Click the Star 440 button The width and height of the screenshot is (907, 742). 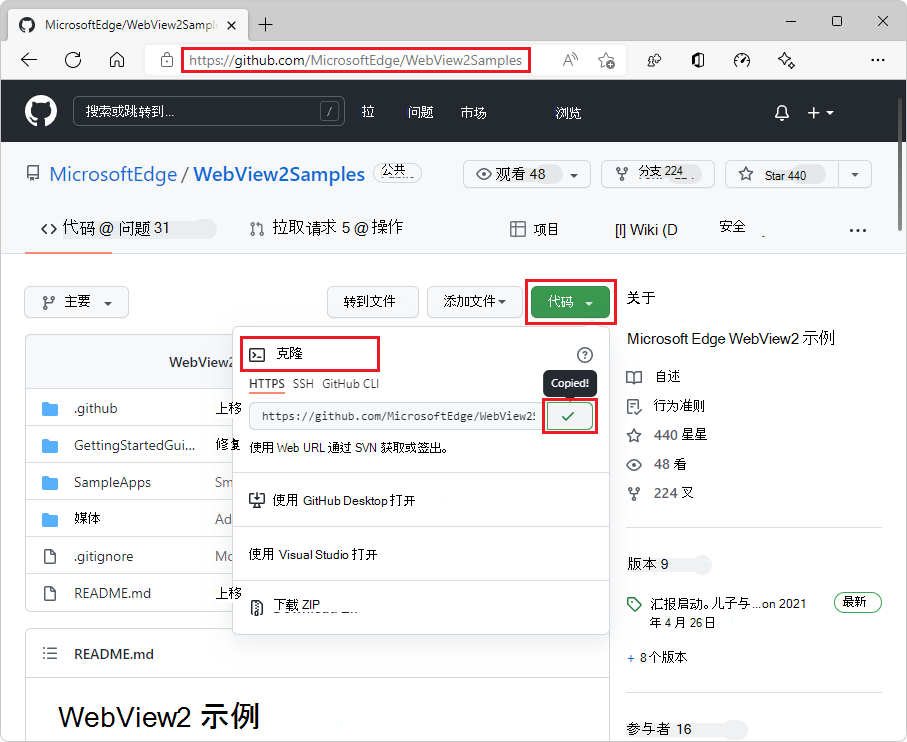coord(781,174)
